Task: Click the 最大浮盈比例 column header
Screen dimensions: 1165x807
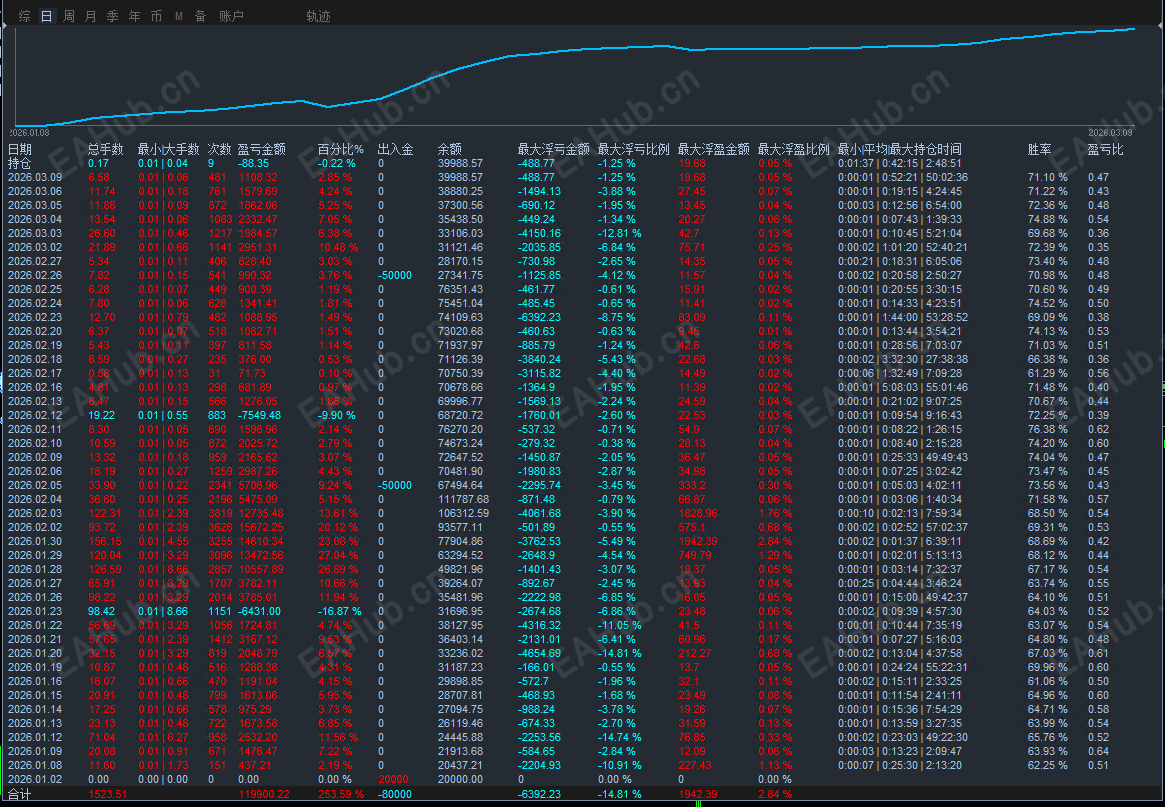Action: point(794,149)
